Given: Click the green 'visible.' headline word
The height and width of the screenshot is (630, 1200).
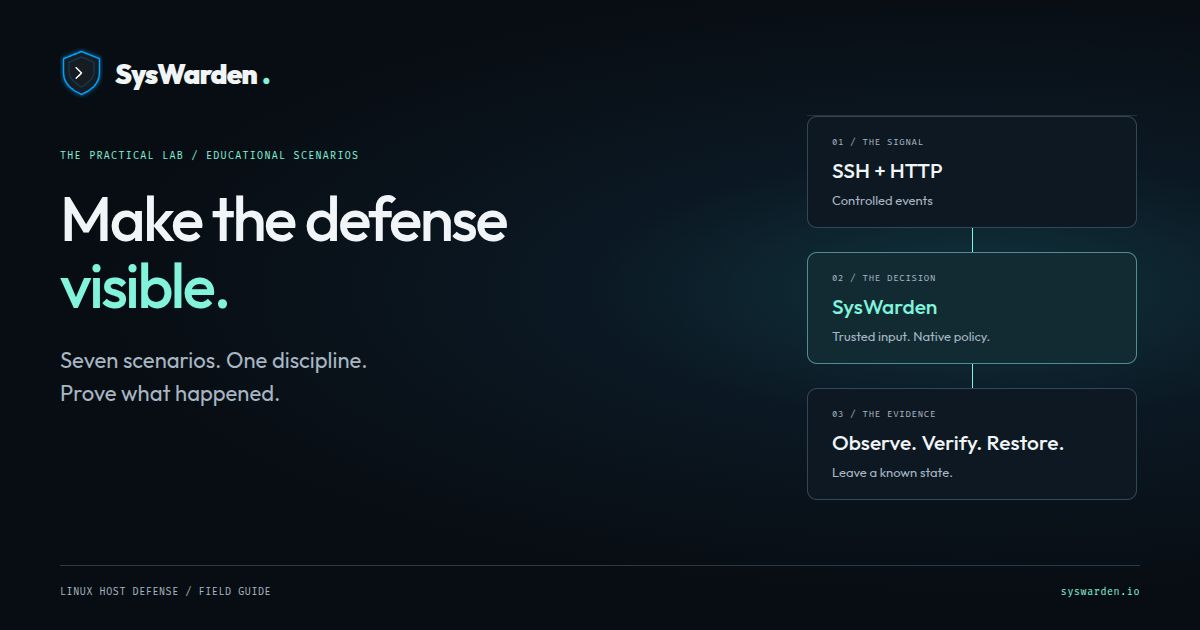Looking at the screenshot, I should coord(145,288).
